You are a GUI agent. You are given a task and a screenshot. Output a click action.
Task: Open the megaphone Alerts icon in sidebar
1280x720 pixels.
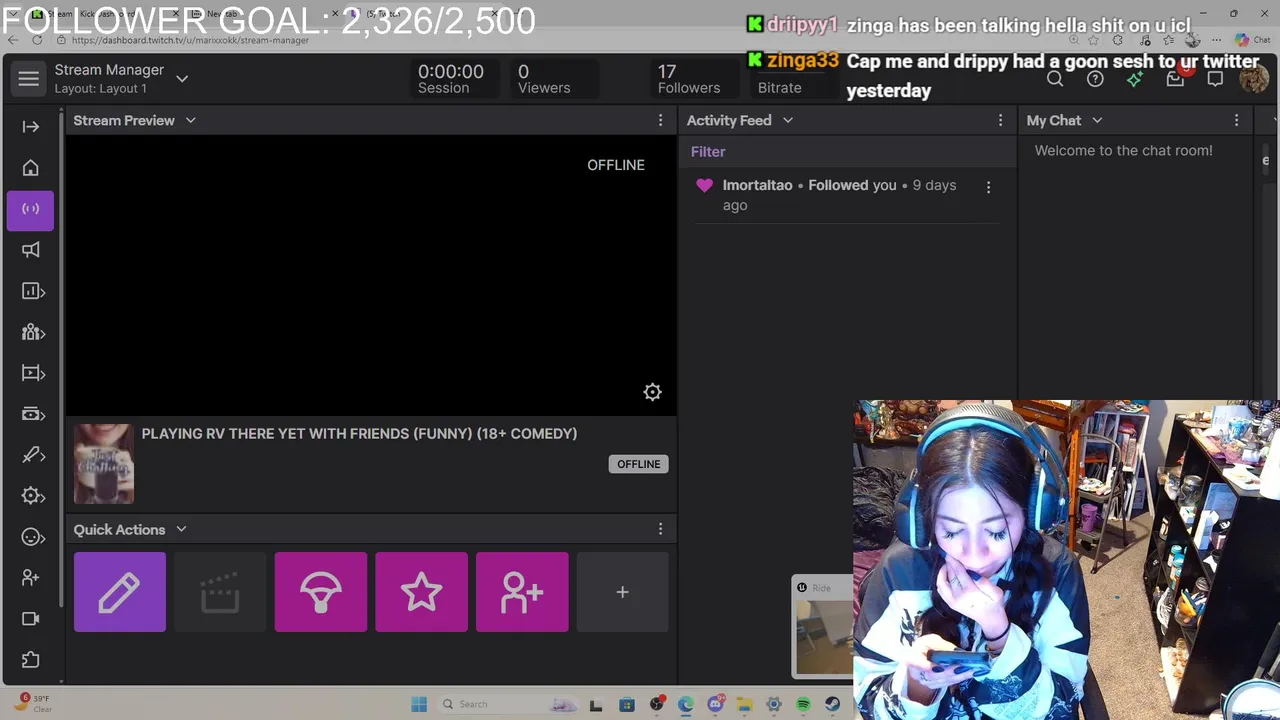(x=31, y=250)
